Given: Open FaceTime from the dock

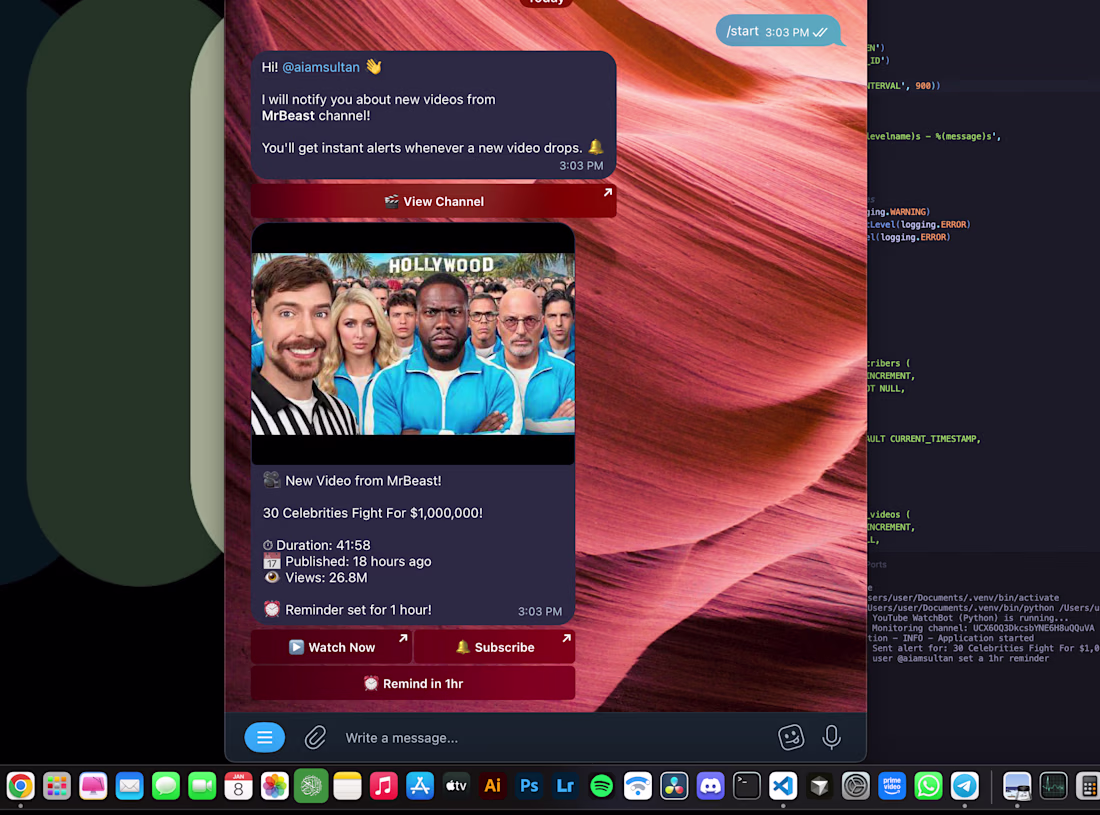Looking at the screenshot, I should pos(202,786).
